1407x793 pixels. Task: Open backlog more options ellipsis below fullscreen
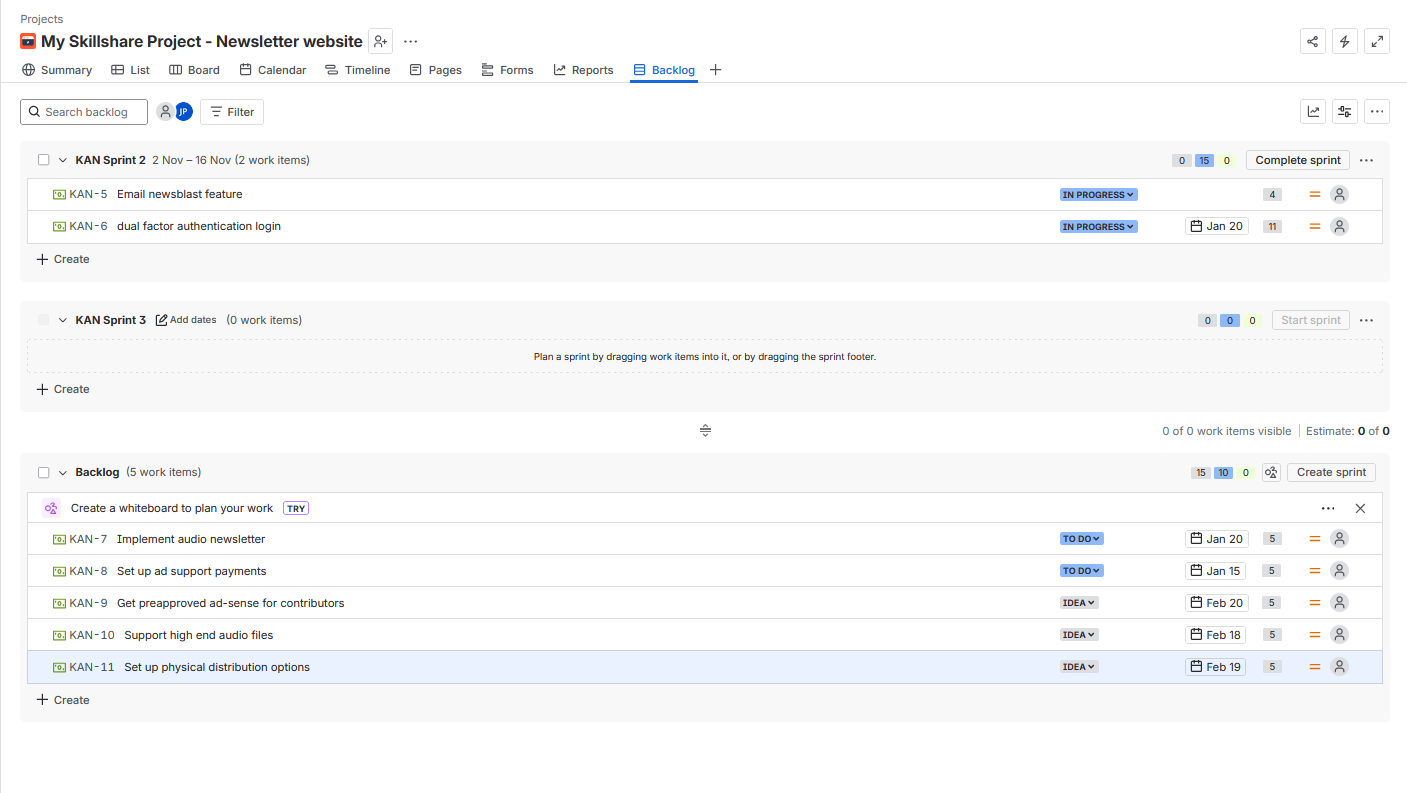(1377, 112)
